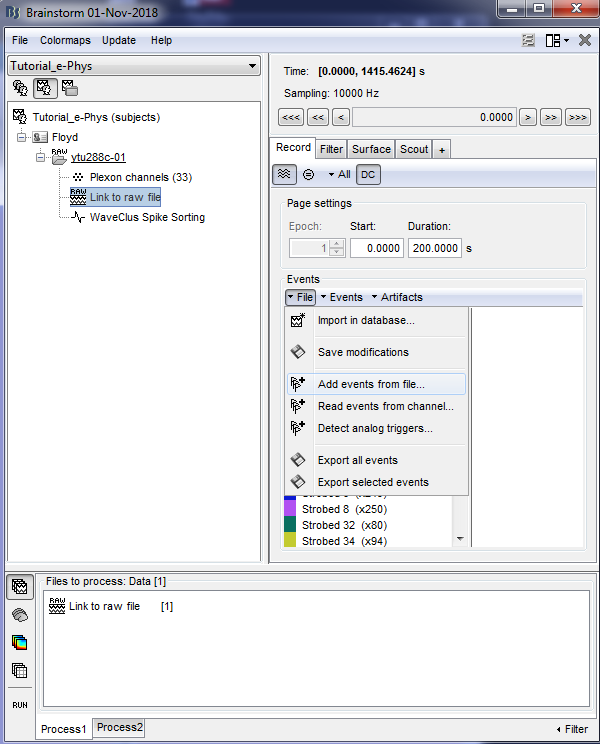Select functional data by subjects view
600x744 pixels.
44,88
